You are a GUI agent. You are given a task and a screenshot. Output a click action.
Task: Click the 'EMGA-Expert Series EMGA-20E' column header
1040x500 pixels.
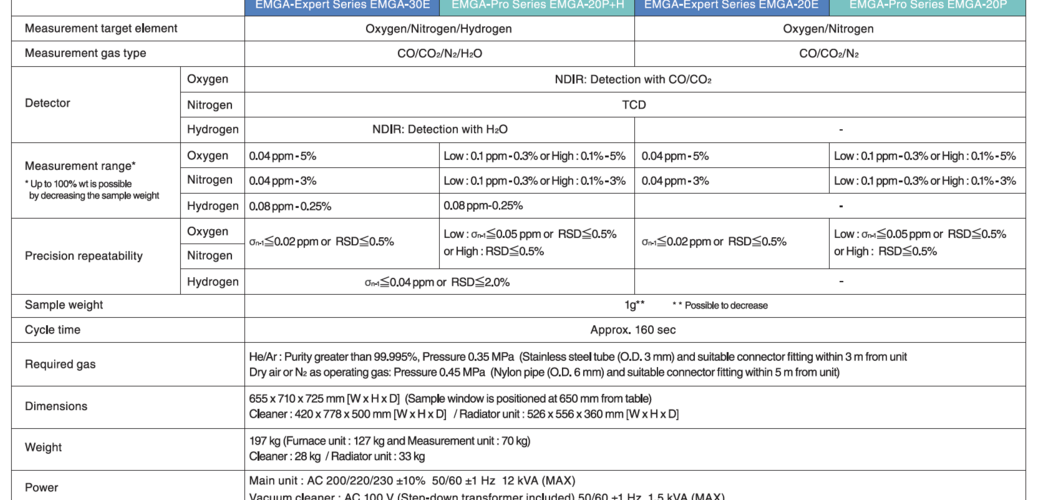(x=732, y=6)
